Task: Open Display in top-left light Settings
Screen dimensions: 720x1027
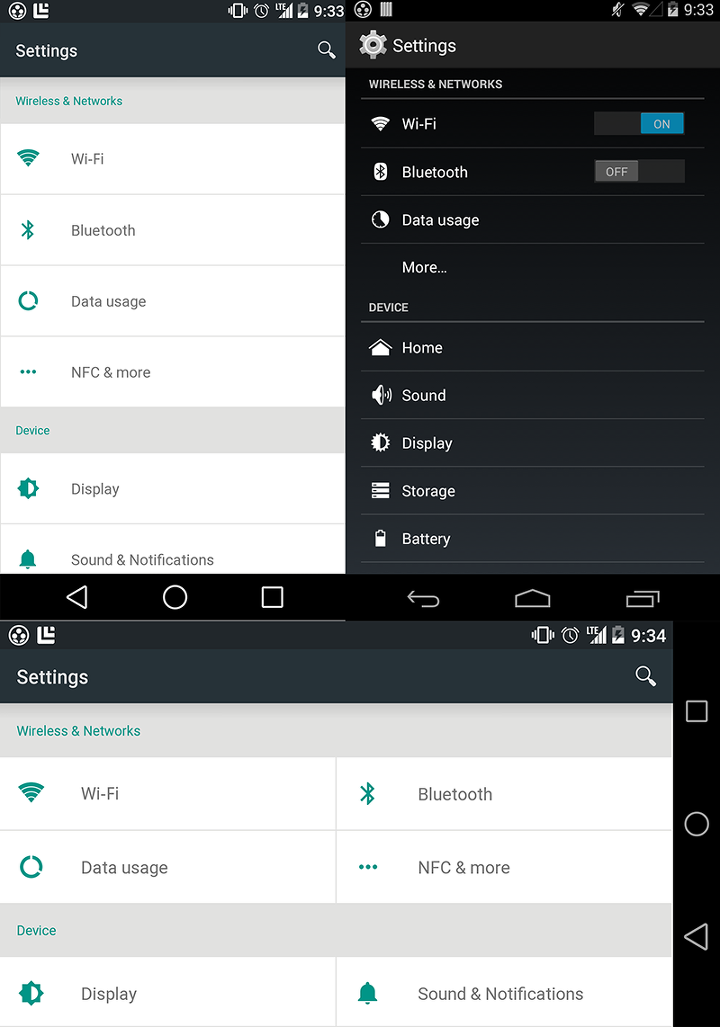Action: click(x=173, y=489)
